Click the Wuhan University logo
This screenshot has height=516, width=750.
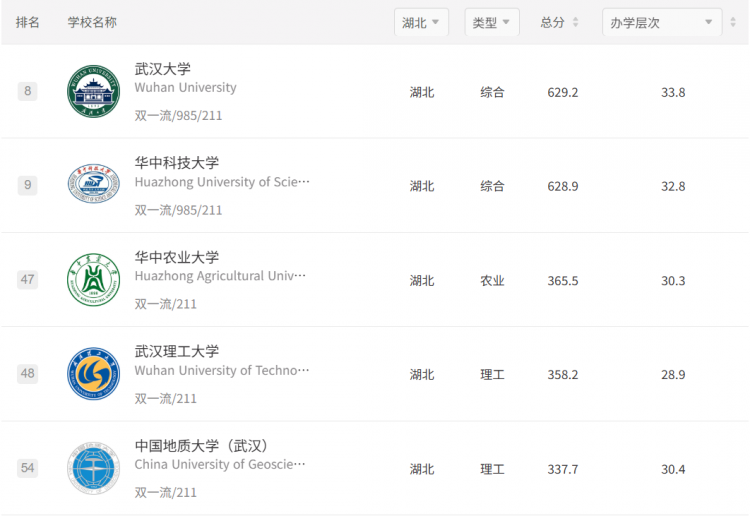[x=93, y=91]
